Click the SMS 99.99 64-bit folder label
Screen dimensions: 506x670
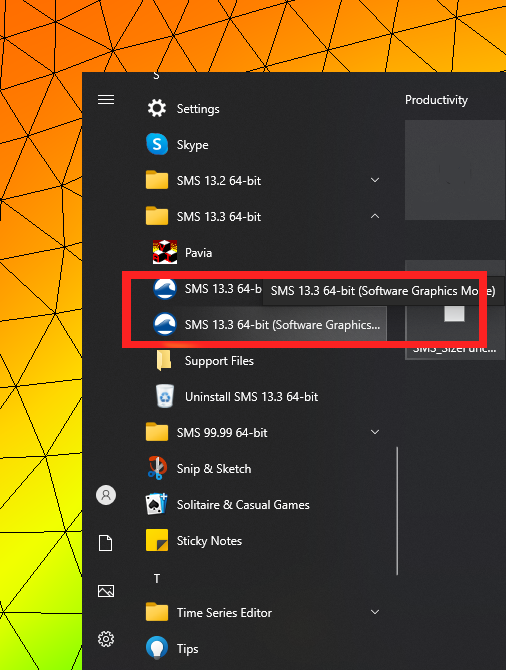point(222,432)
